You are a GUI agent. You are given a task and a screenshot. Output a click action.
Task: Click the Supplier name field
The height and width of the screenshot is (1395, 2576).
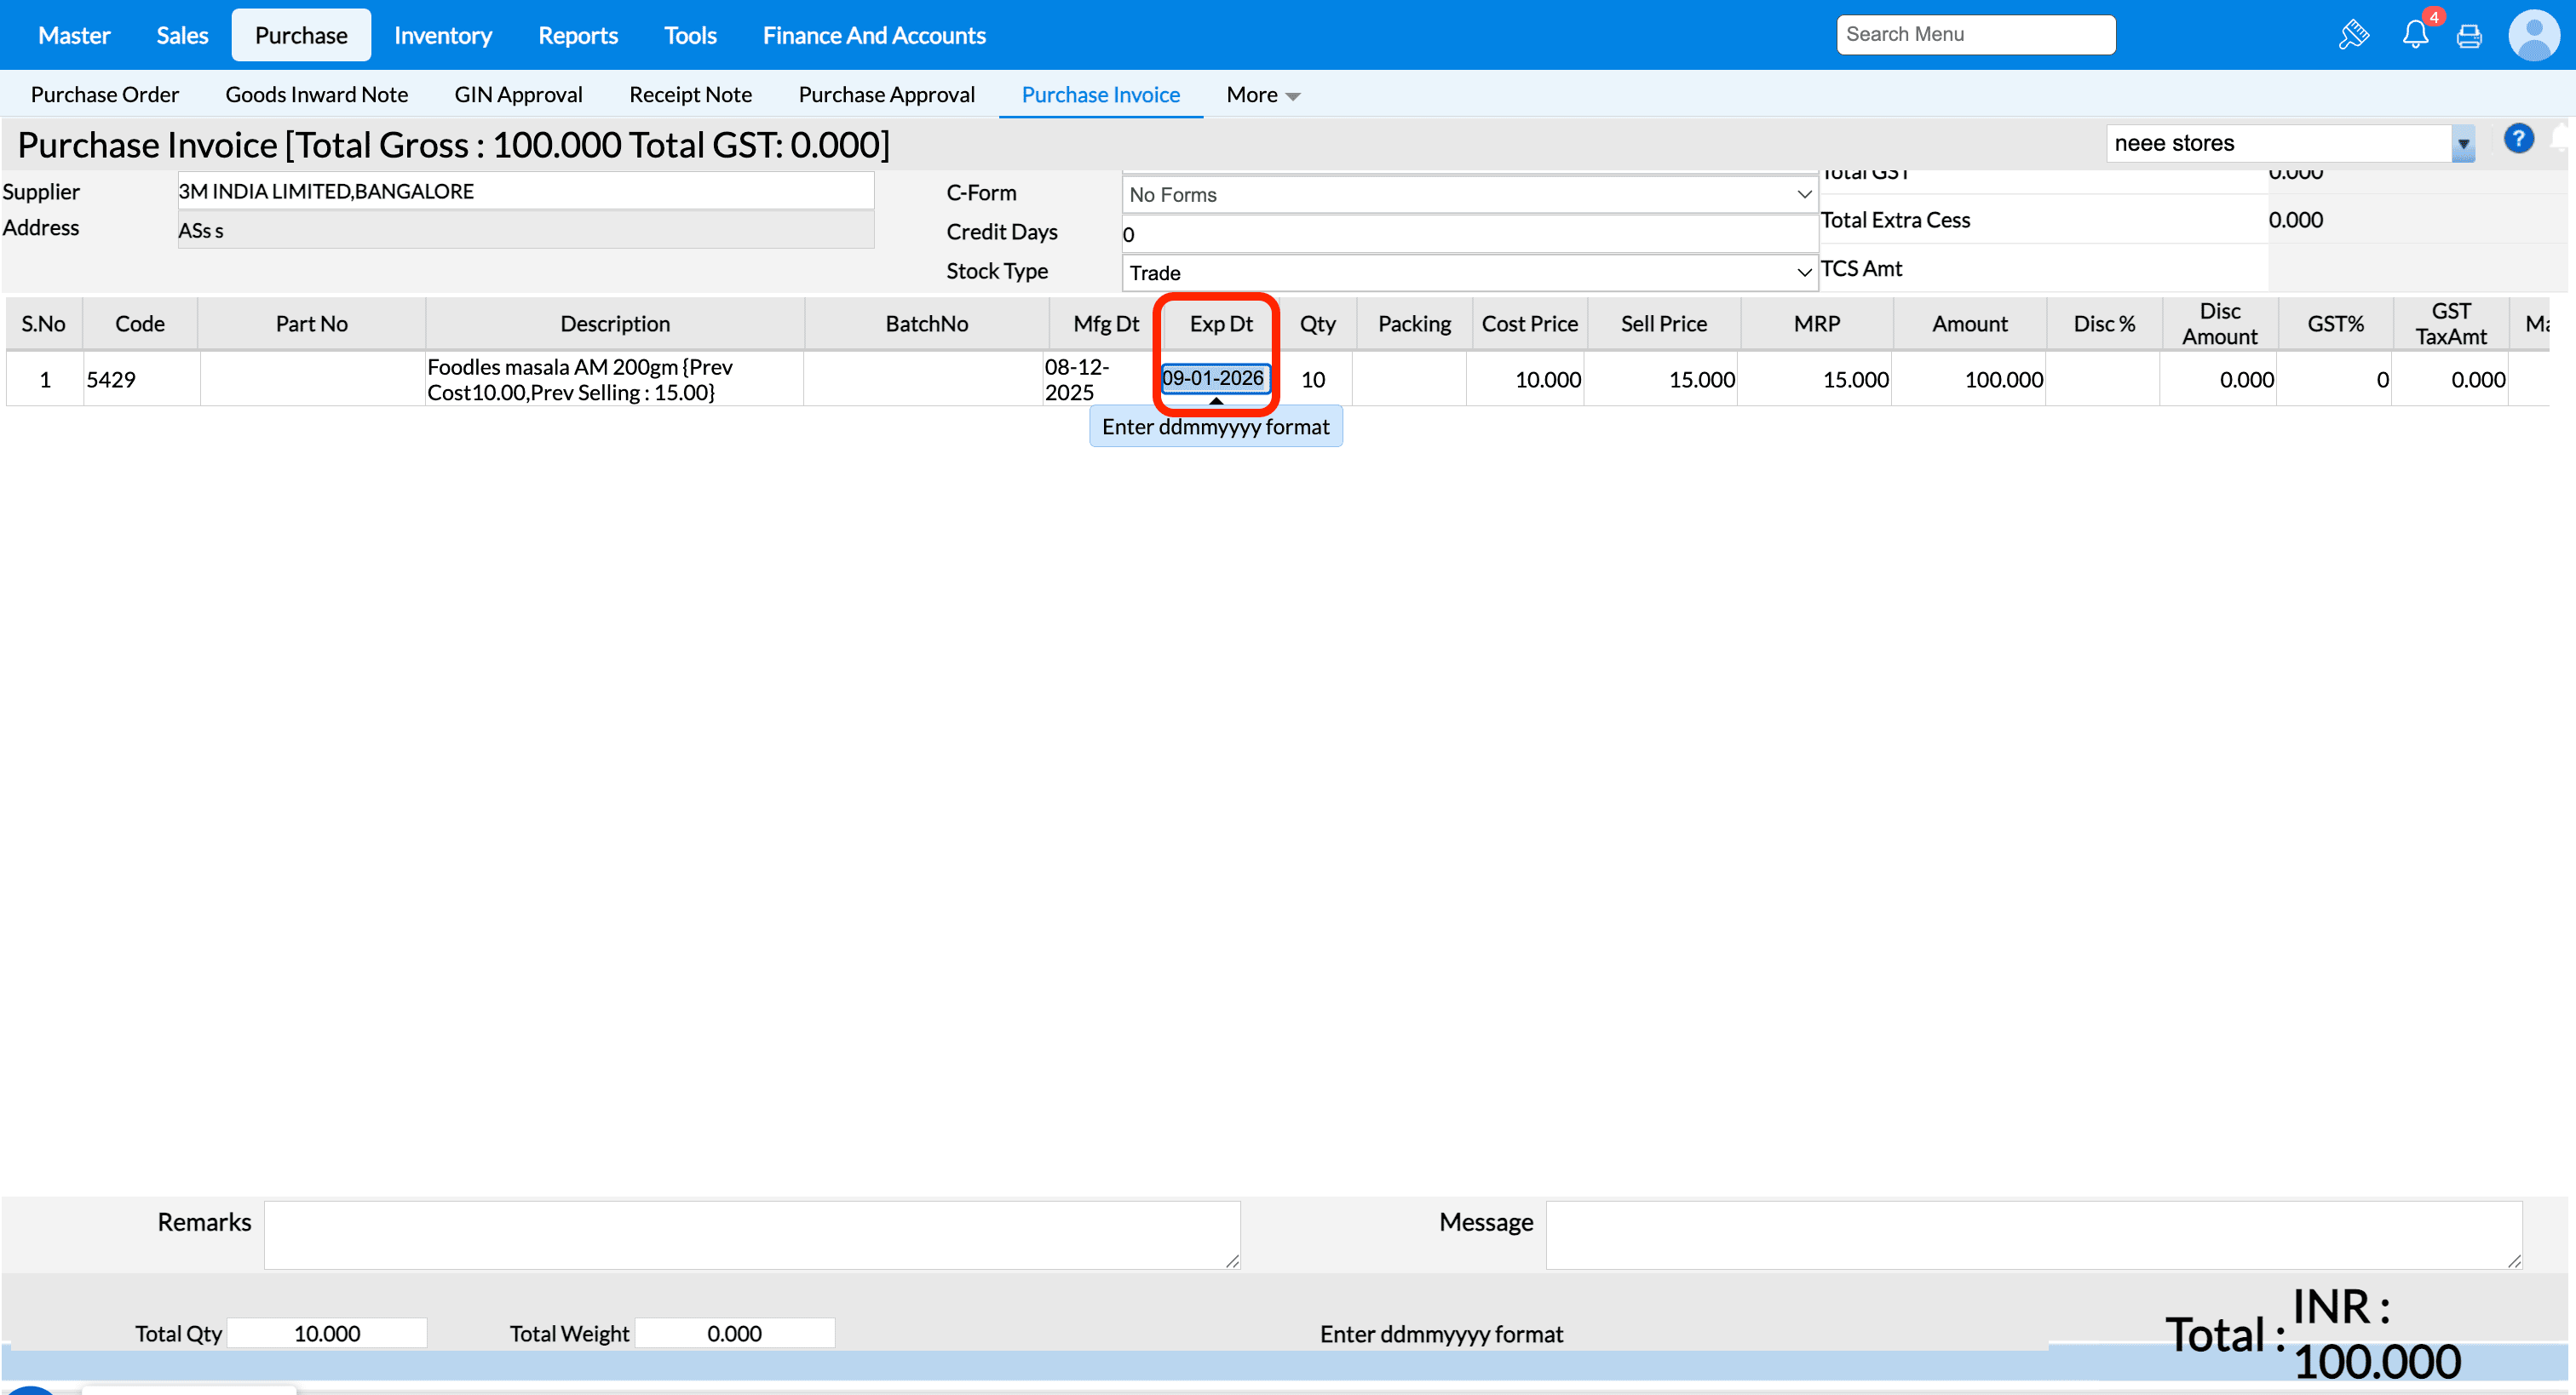coord(525,191)
